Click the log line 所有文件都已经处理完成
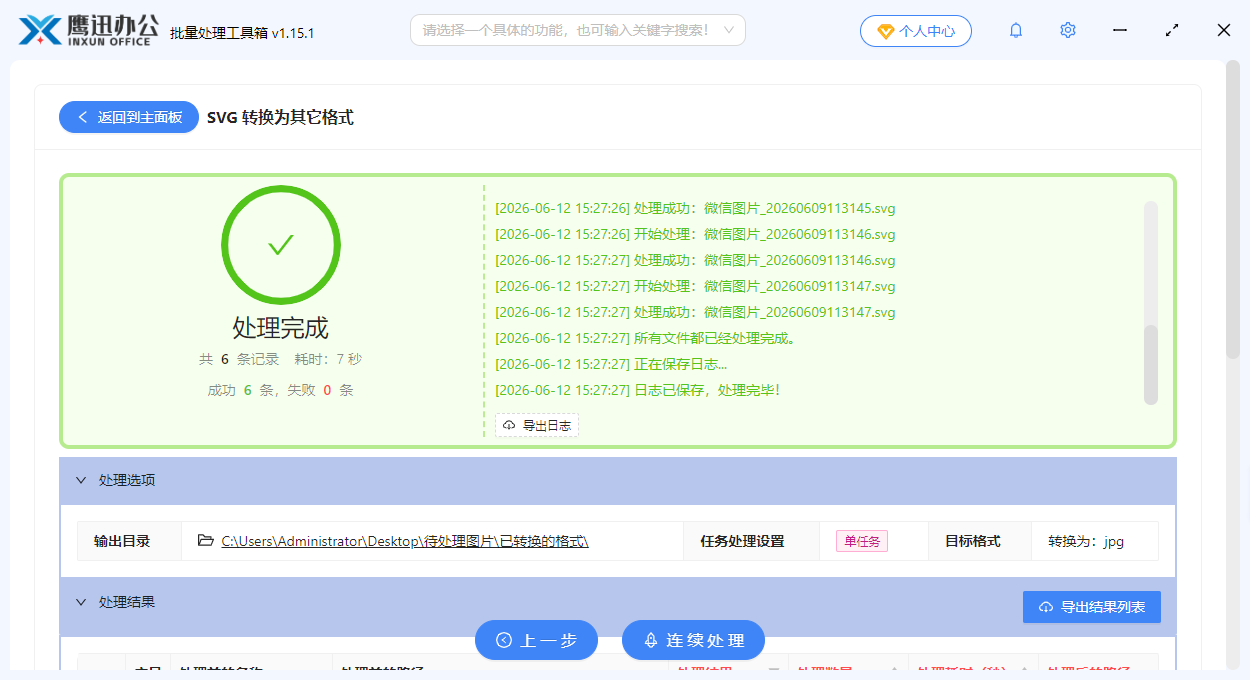This screenshot has height=680, width=1250. coord(645,338)
